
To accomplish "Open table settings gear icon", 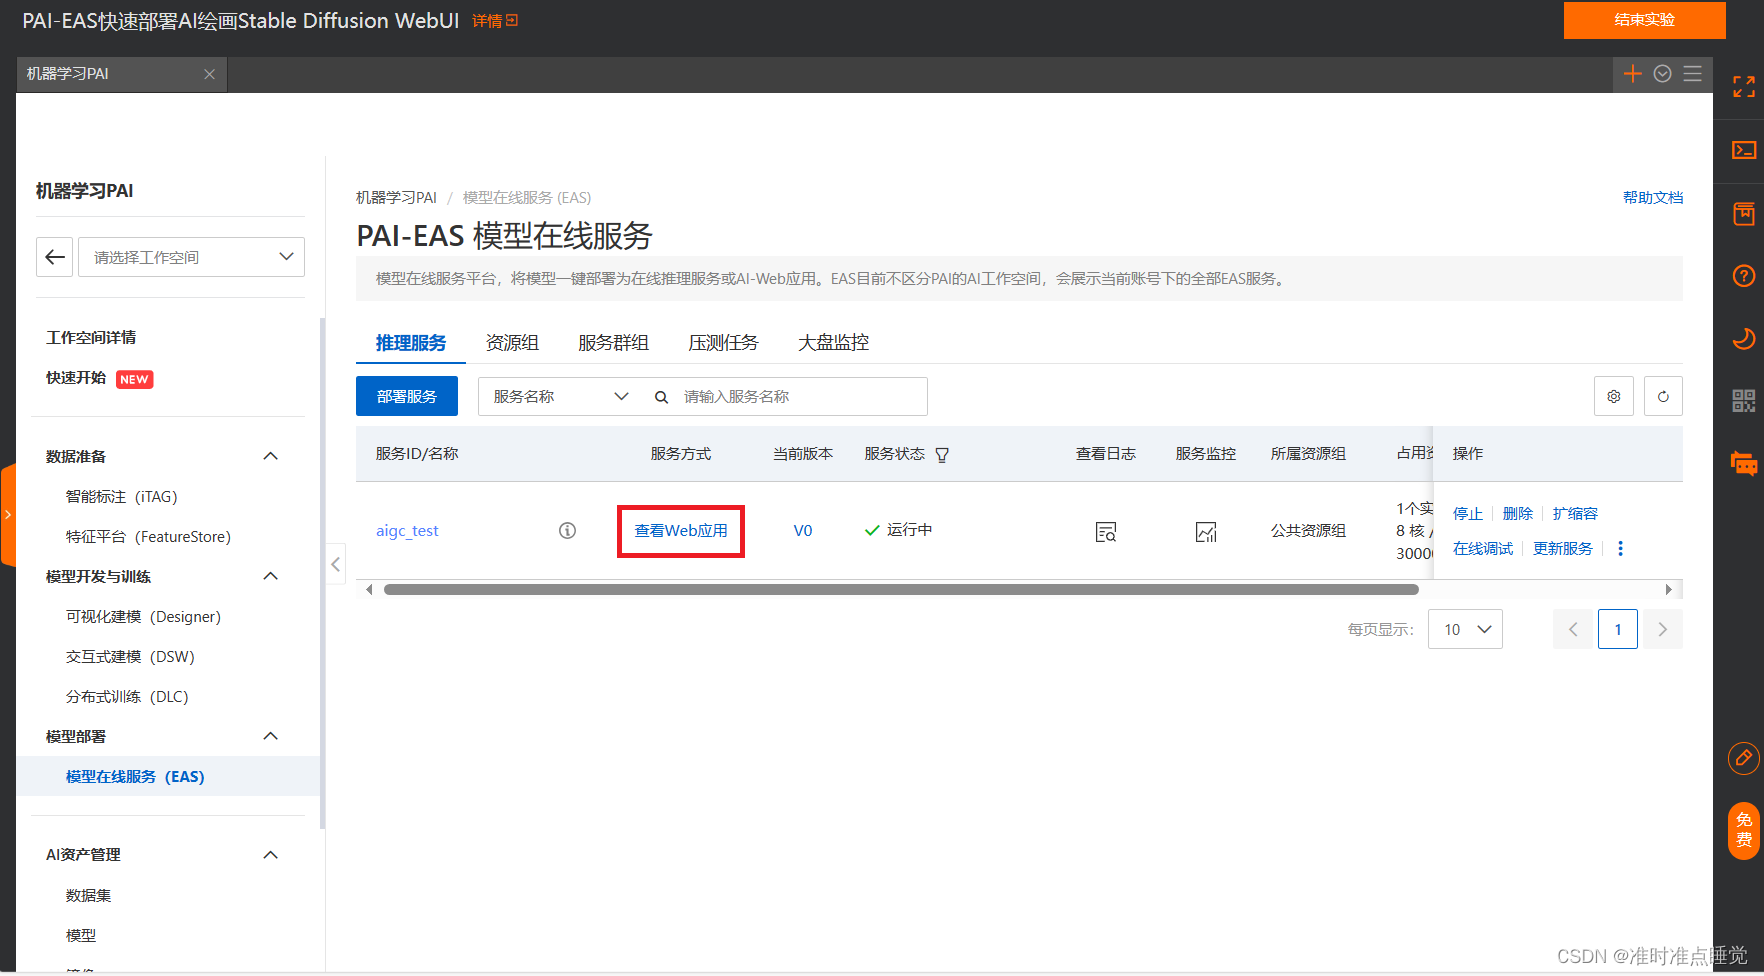I will click(1614, 396).
